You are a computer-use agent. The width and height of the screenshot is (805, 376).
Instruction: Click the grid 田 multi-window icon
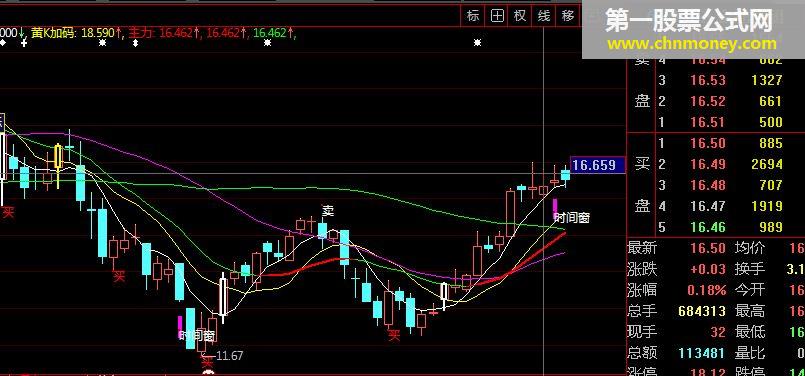(x=497, y=16)
